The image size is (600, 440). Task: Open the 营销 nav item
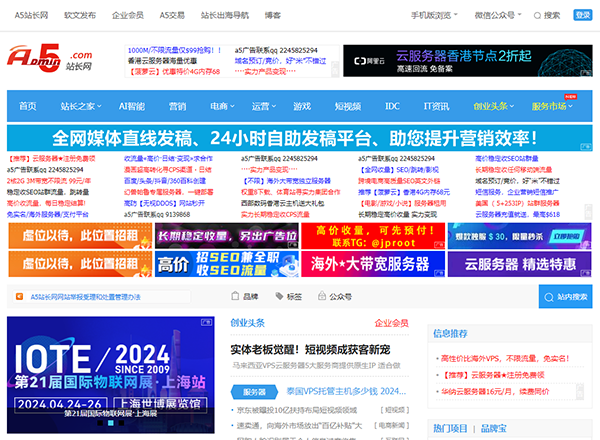(x=178, y=106)
